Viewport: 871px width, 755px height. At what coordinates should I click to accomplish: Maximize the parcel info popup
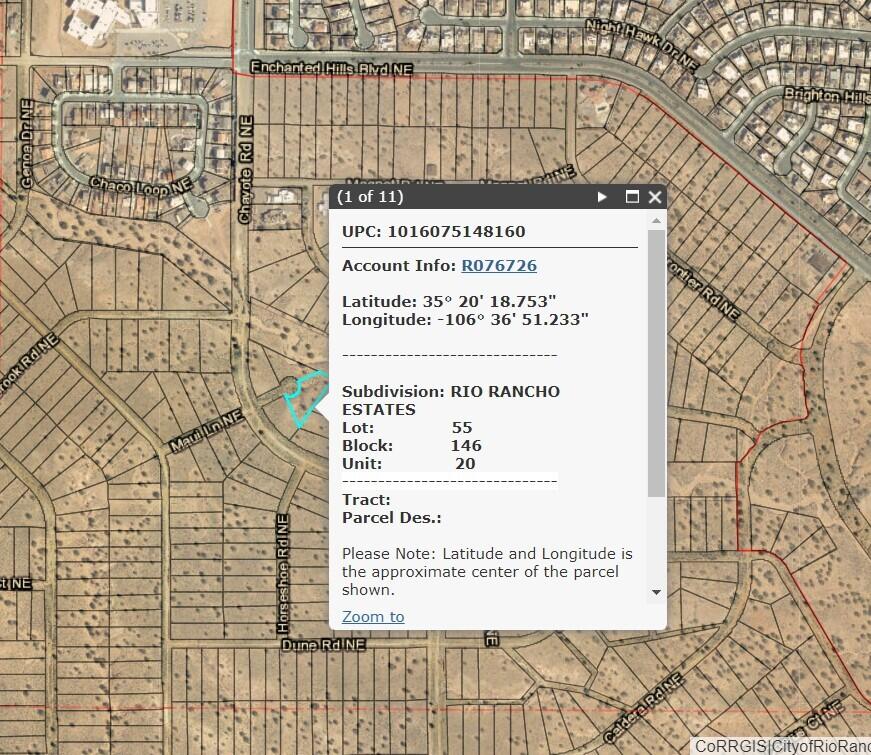[x=632, y=197]
